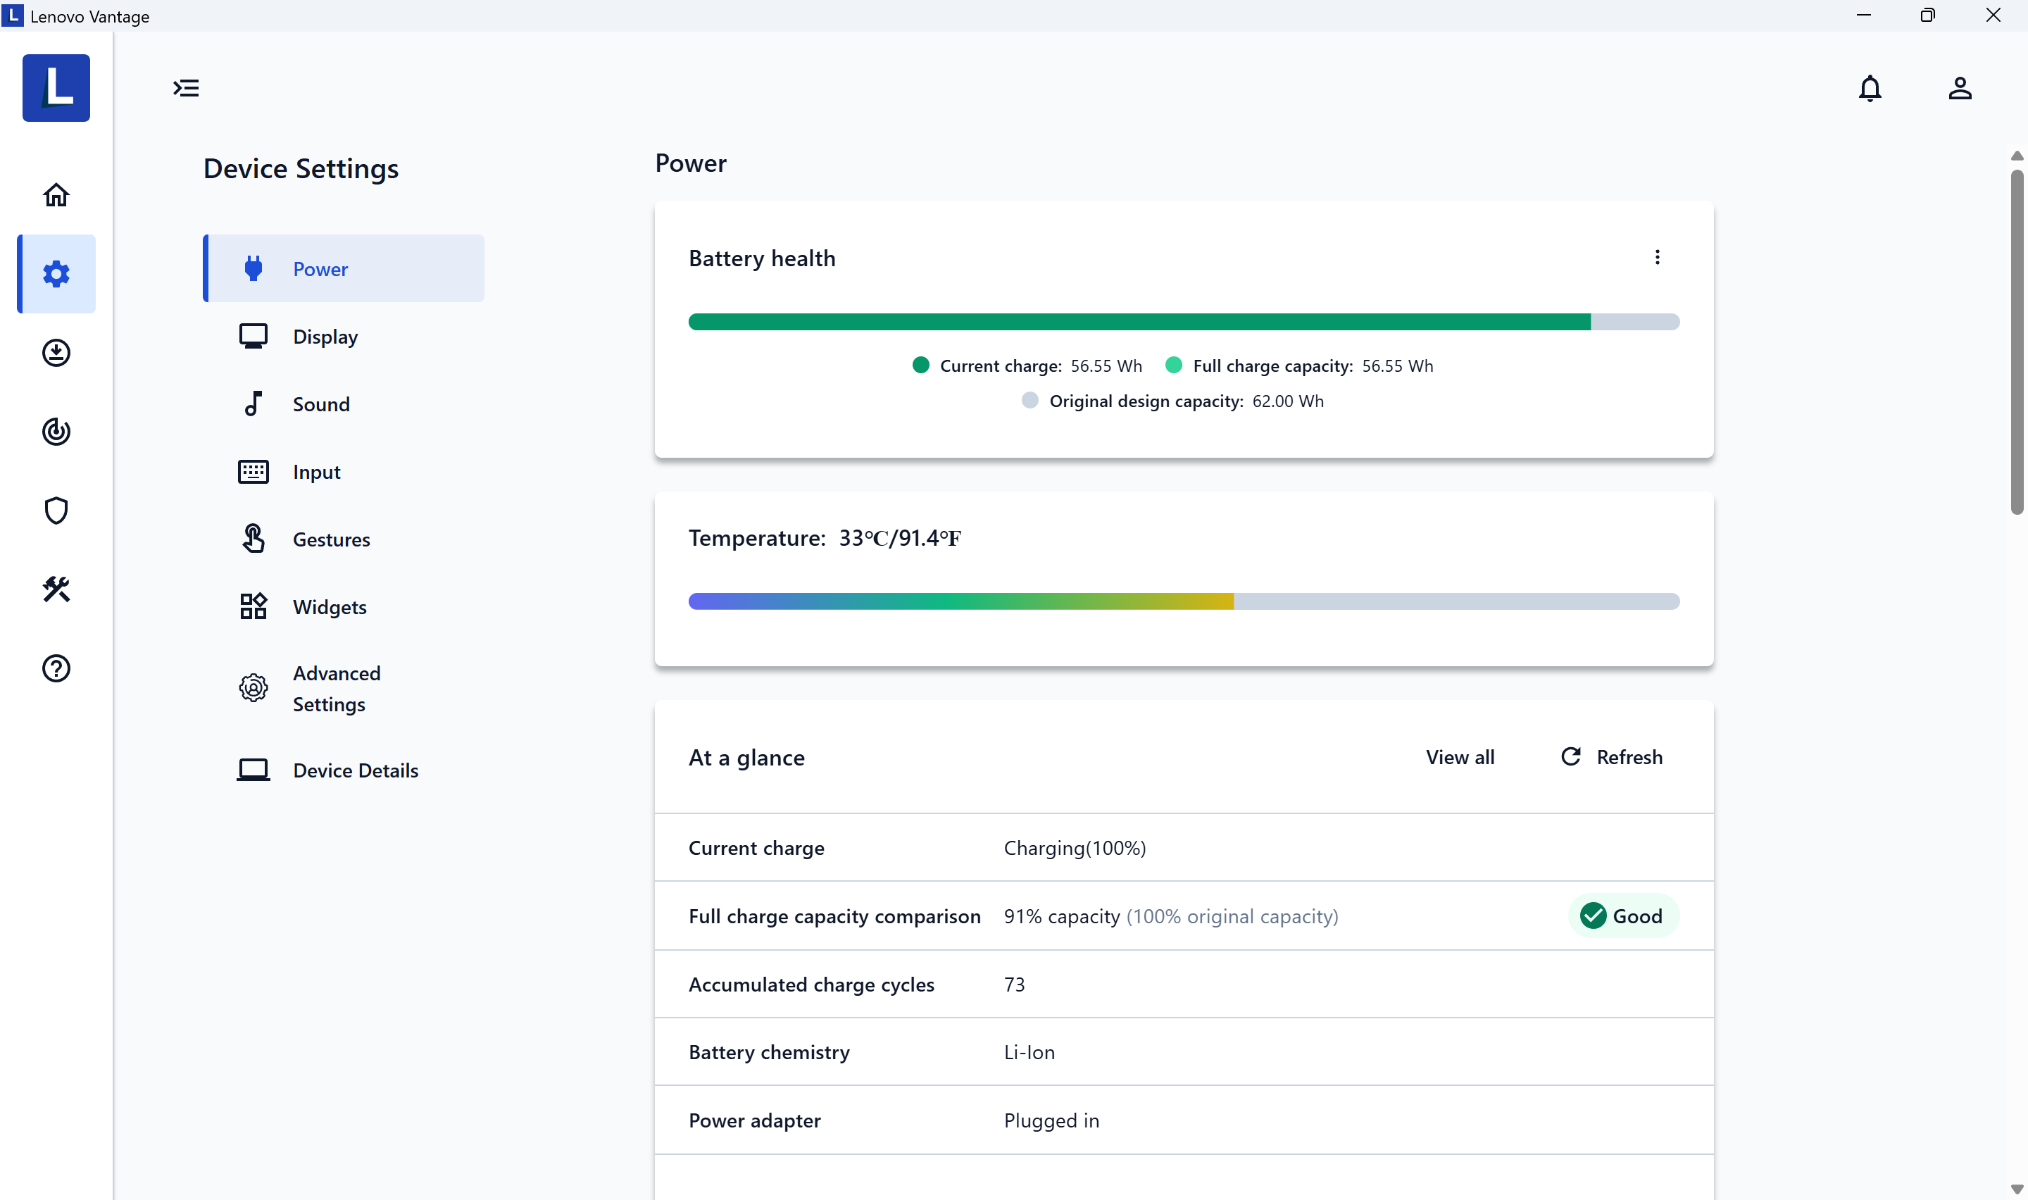Click the tools wrench hammer icon
Screen dimensions: 2028x1200
click(x=56, y=590)
